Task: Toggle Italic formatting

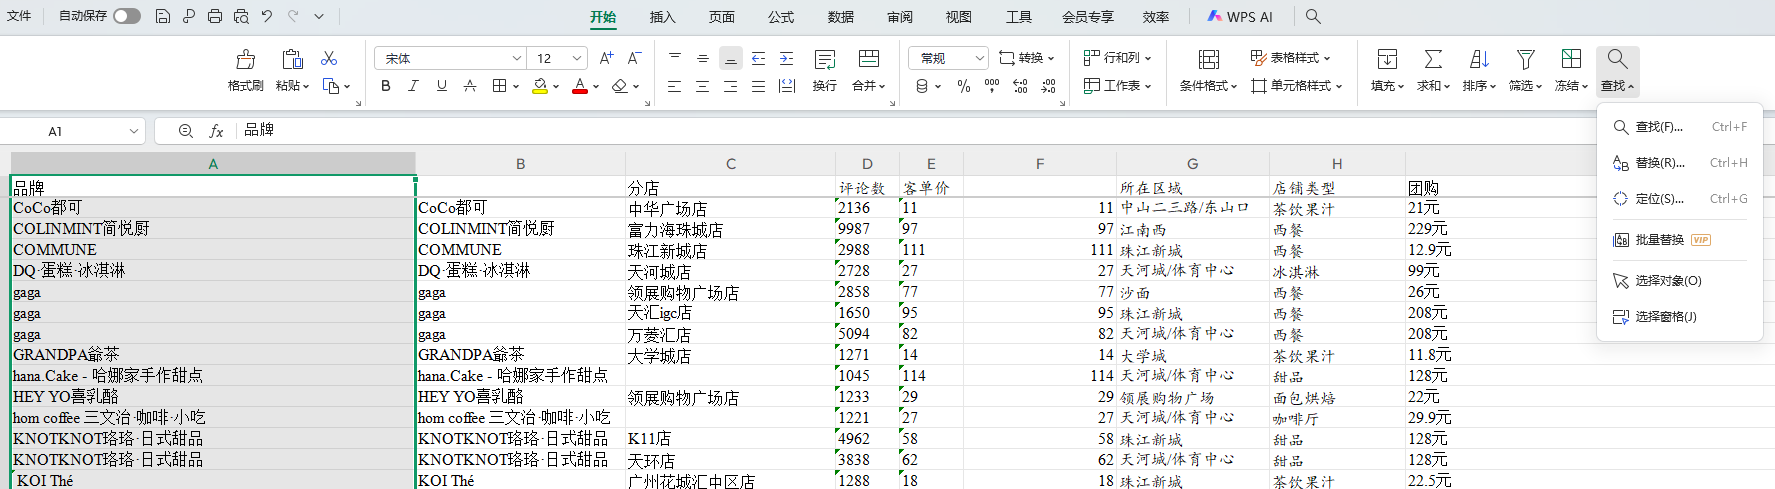Action: pyautogui.click(x=413, y=86)
